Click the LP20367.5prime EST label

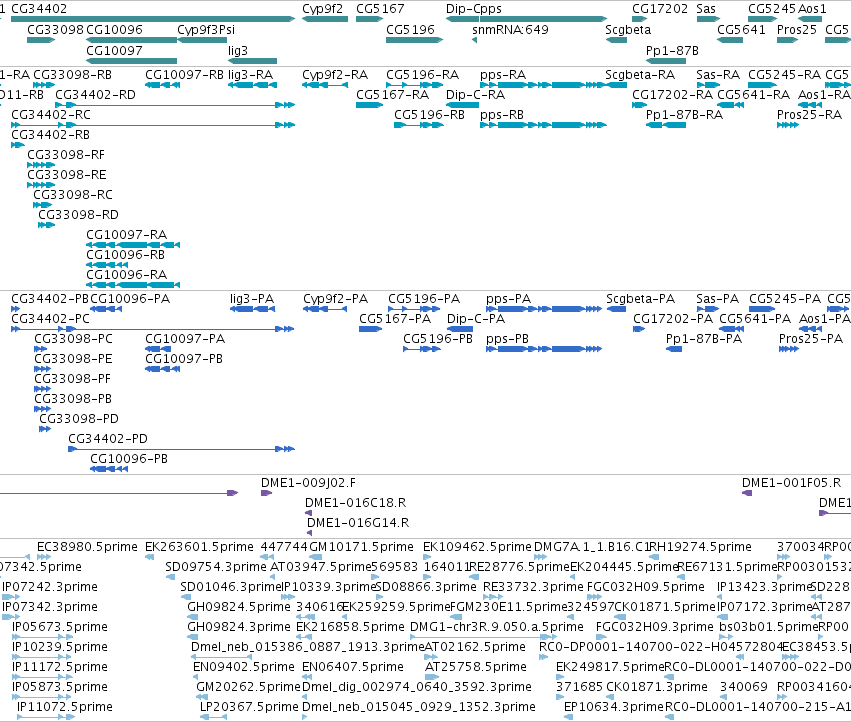click(249, 707)
